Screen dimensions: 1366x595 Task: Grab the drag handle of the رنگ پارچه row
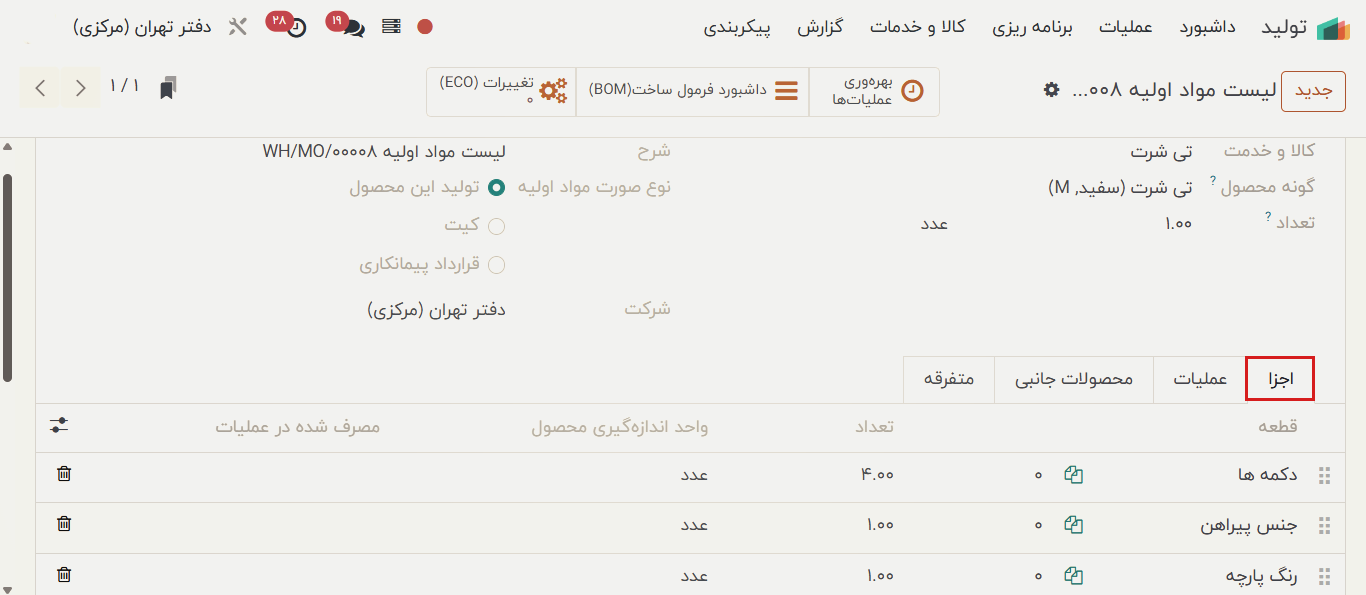point(1325,576)
